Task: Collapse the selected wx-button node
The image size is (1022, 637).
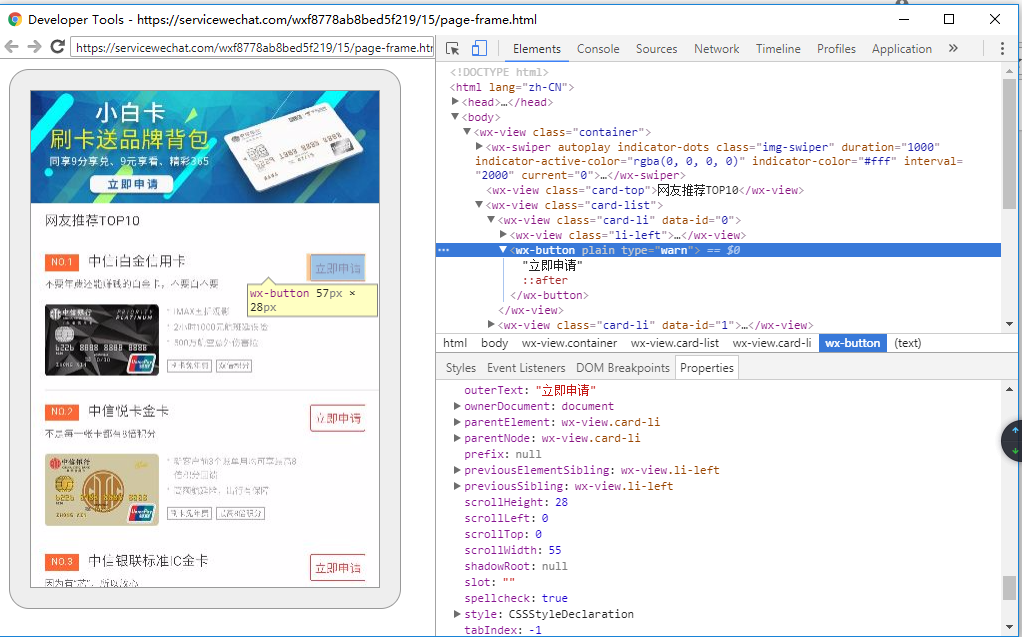Action: 503,250
